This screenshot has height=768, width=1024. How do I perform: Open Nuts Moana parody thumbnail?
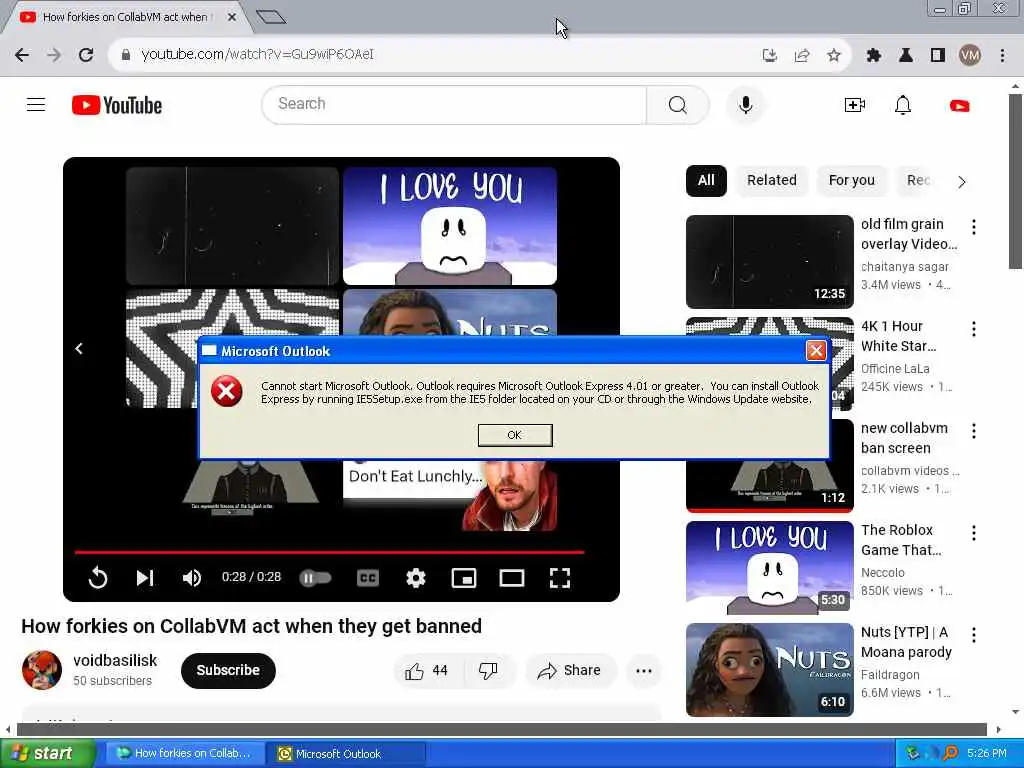(x=769, y=669)
